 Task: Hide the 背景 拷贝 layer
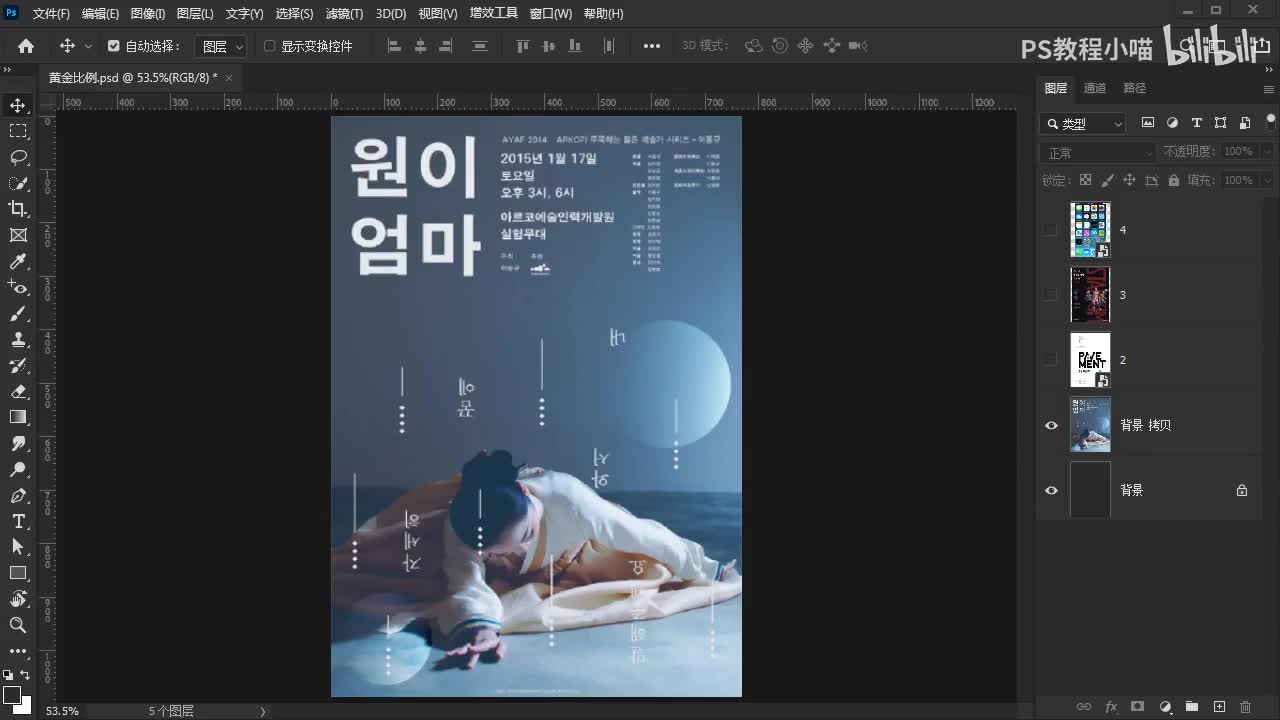tap(1051, 425)
